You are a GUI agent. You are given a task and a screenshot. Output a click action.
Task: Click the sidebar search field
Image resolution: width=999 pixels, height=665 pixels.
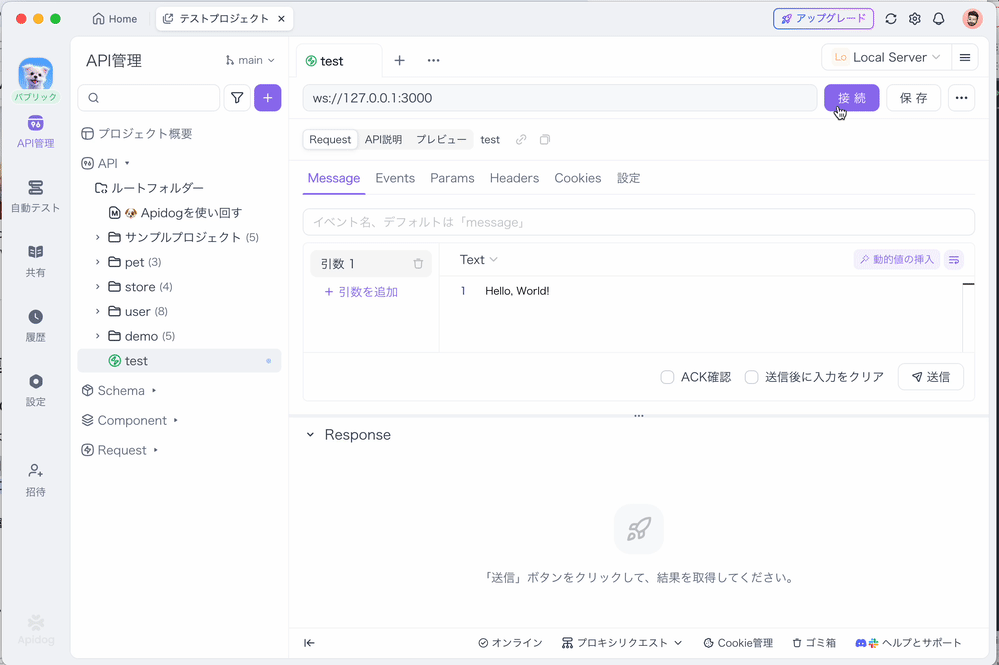[x=149, y=98]
